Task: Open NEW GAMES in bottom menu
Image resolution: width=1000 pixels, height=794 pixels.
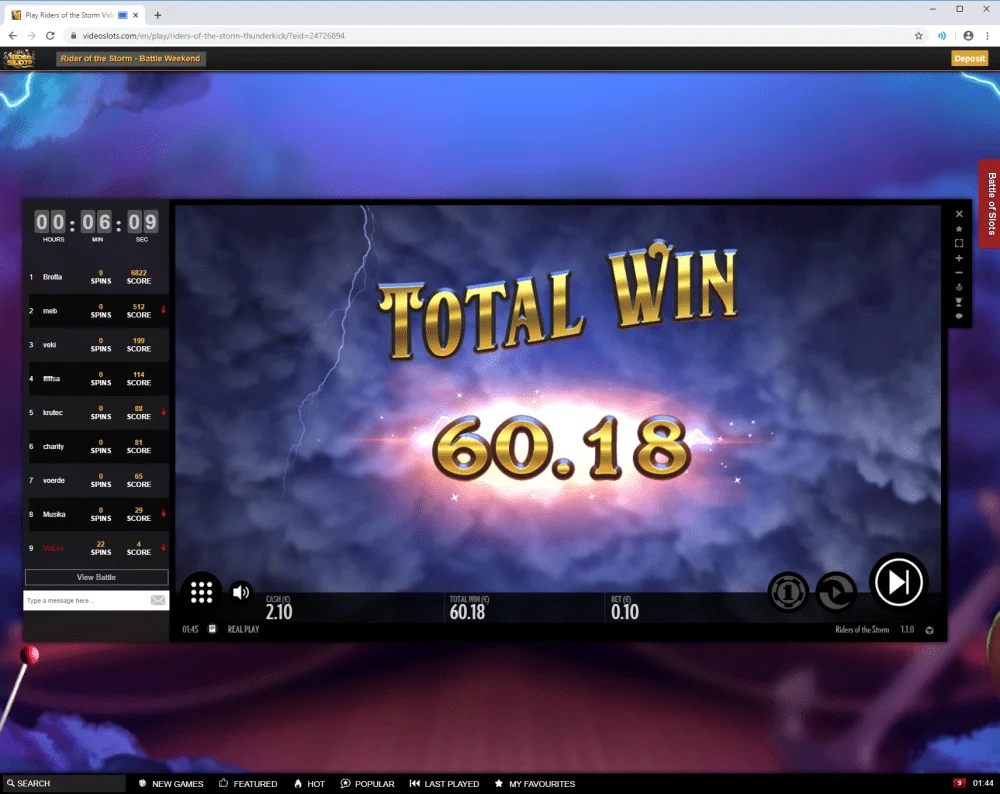Action: pyautogui.click(x=171, y=784)
